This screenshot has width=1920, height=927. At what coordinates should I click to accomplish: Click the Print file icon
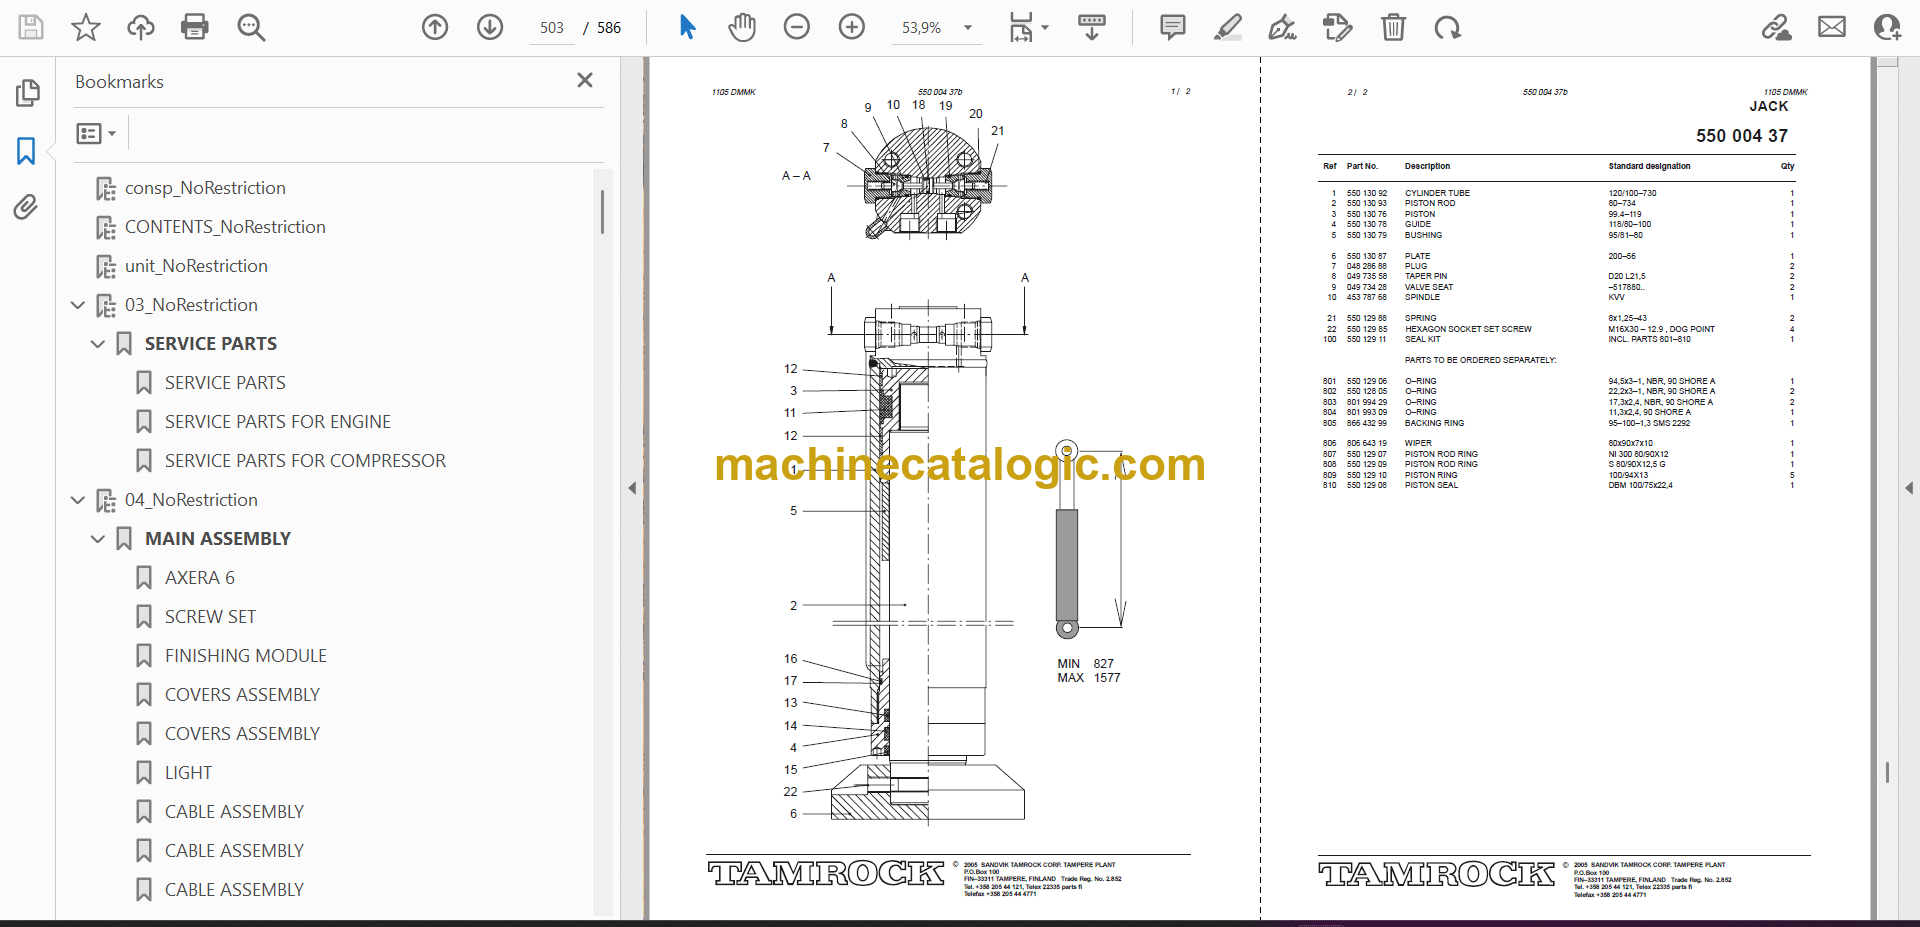click(194, 27)
